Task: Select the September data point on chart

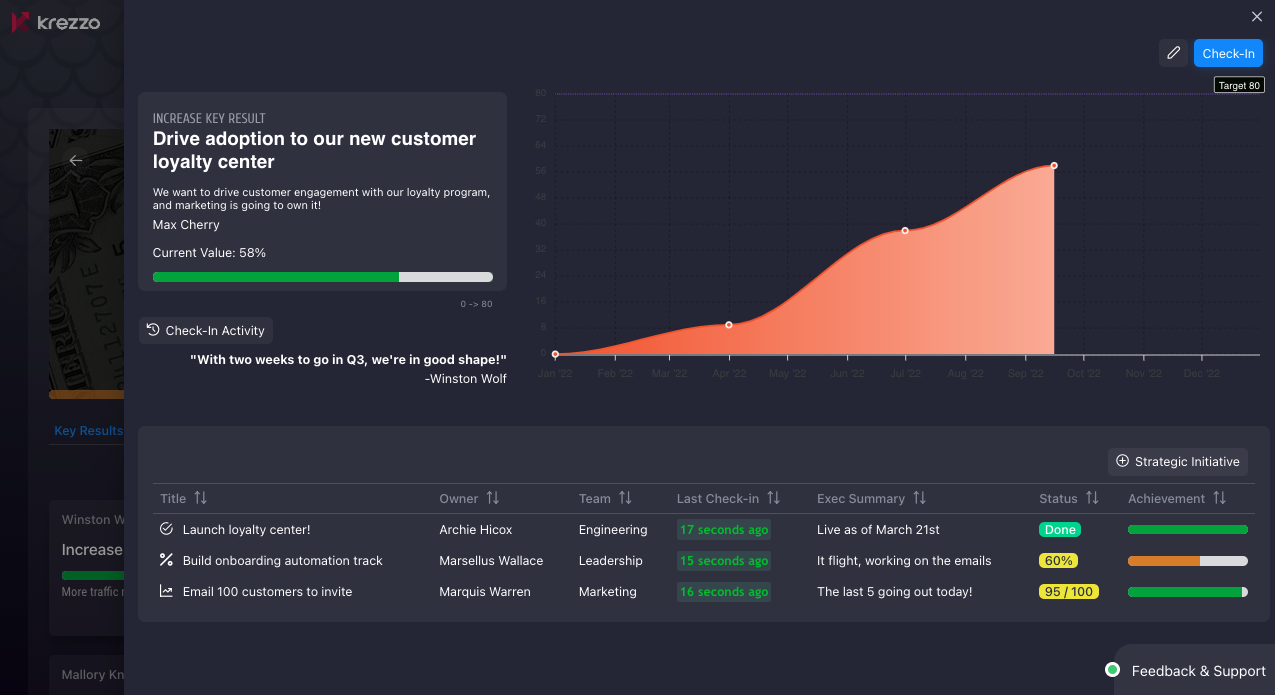Action: pos(1054,166)
